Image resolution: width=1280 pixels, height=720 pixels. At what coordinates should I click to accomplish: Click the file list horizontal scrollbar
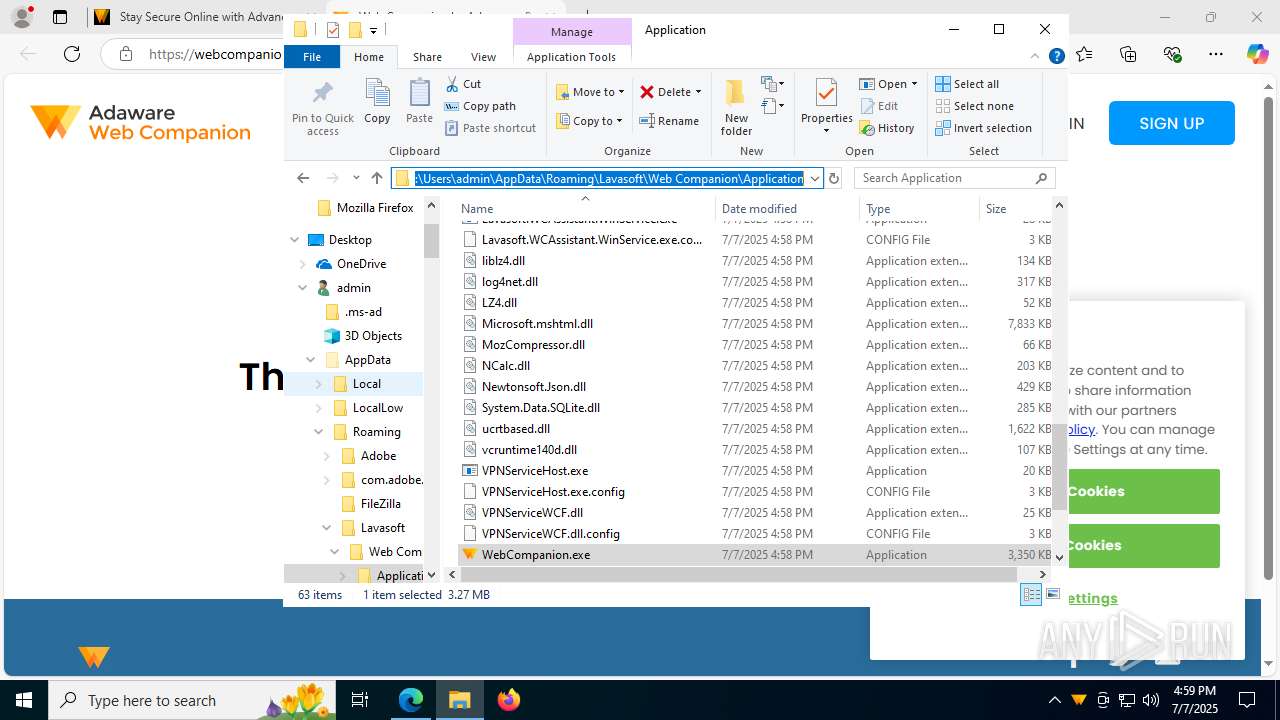(739, 575)
